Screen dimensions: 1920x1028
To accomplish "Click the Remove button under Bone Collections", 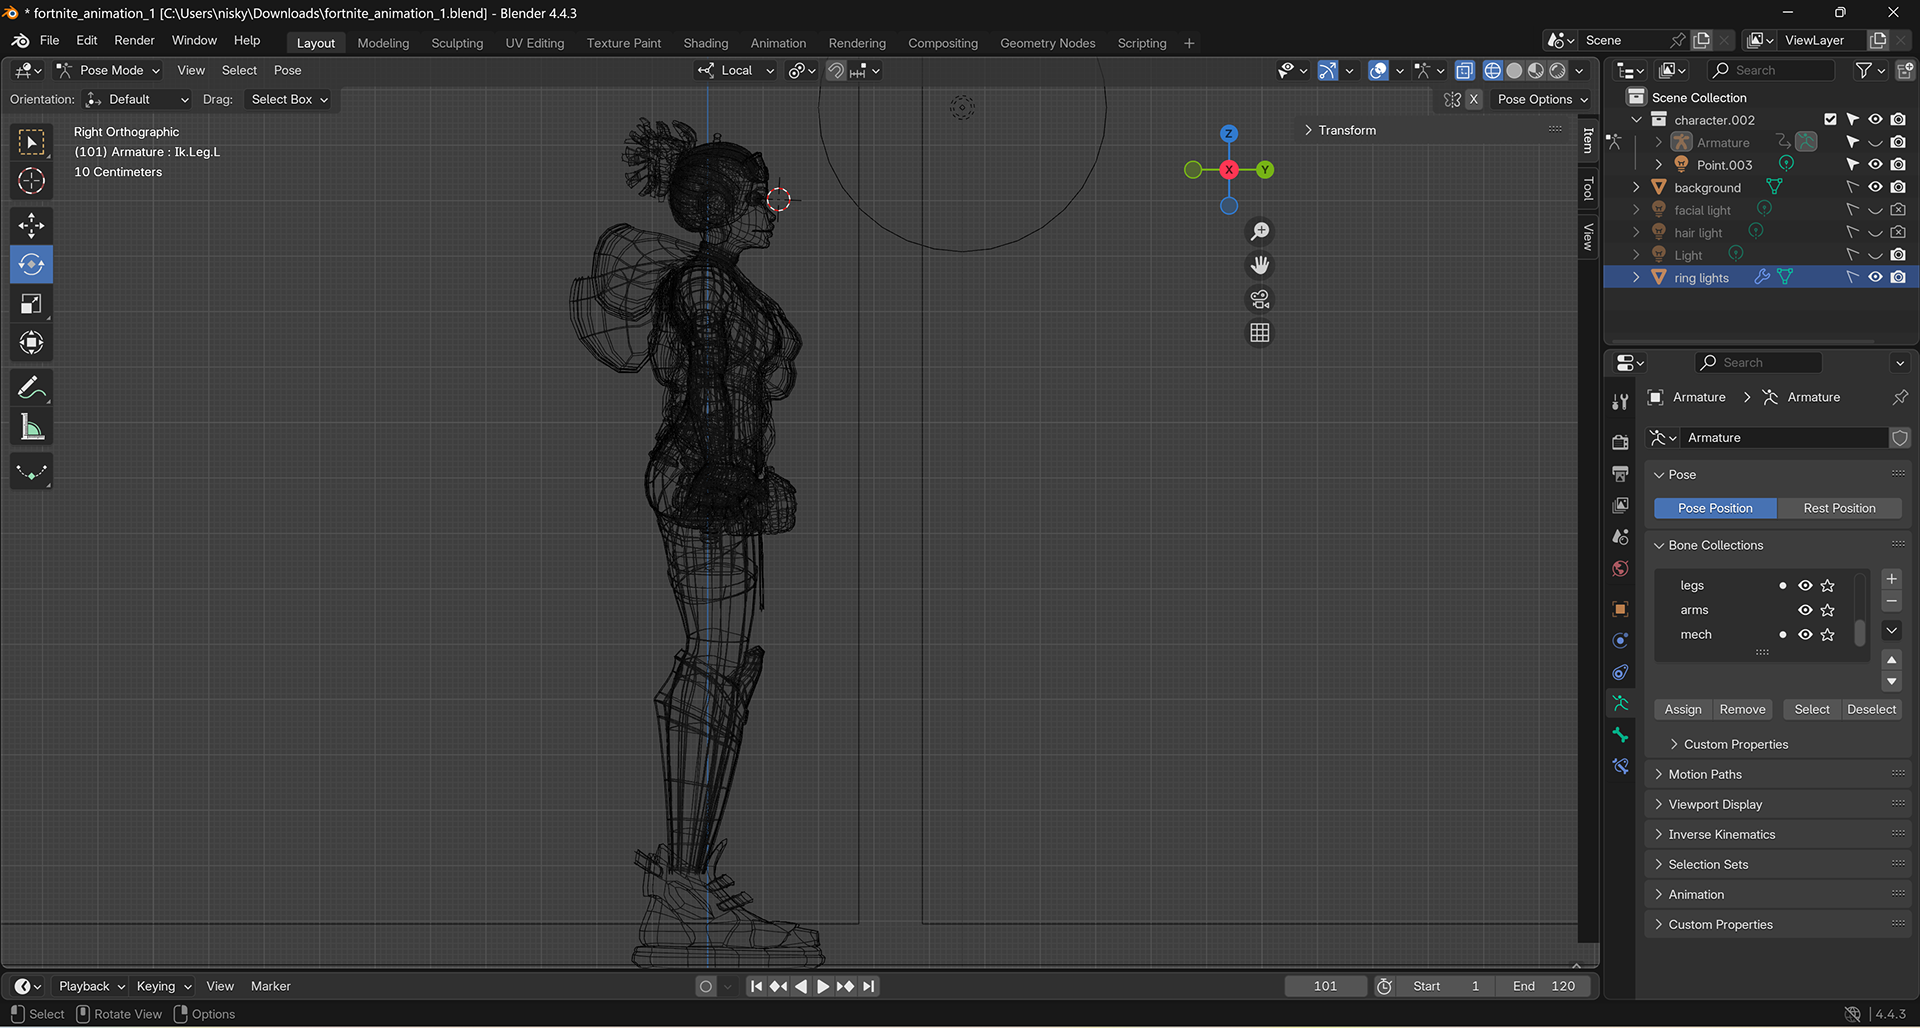I will pyautogui.click(x=1742, y=709).
